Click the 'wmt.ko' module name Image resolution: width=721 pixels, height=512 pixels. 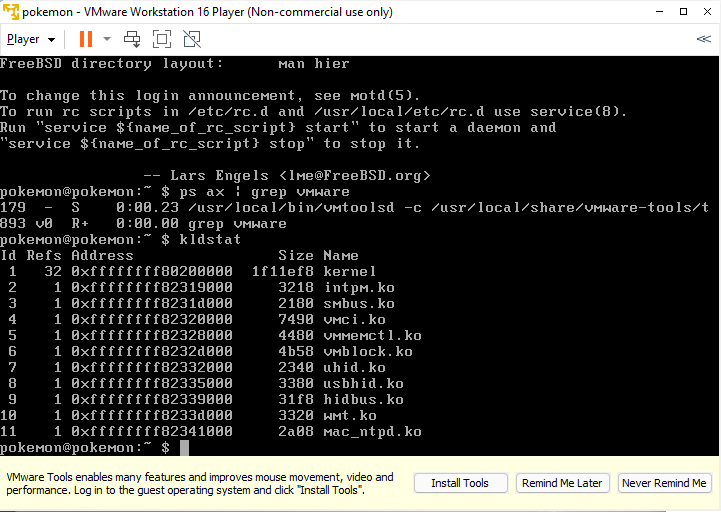[x=350, y=415]
